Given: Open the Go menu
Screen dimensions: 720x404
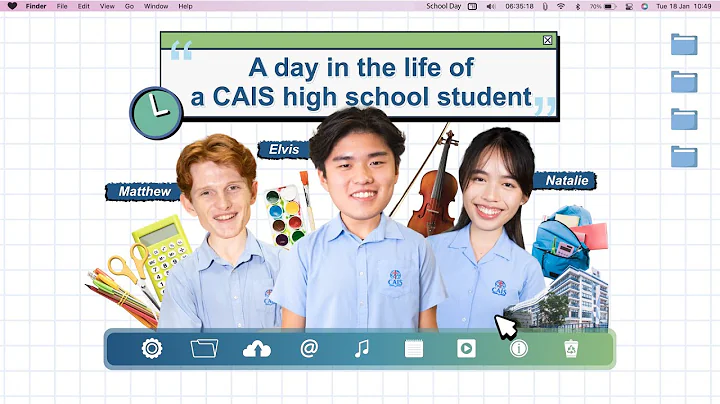Looking at the screenshot, I should [129, 6].
